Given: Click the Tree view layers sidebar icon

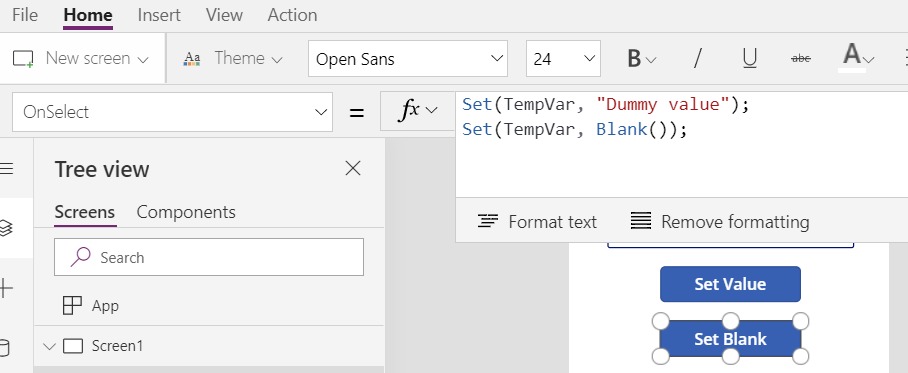Looking at the screenshot, I should pyautogui.click(x=6, y=228).
